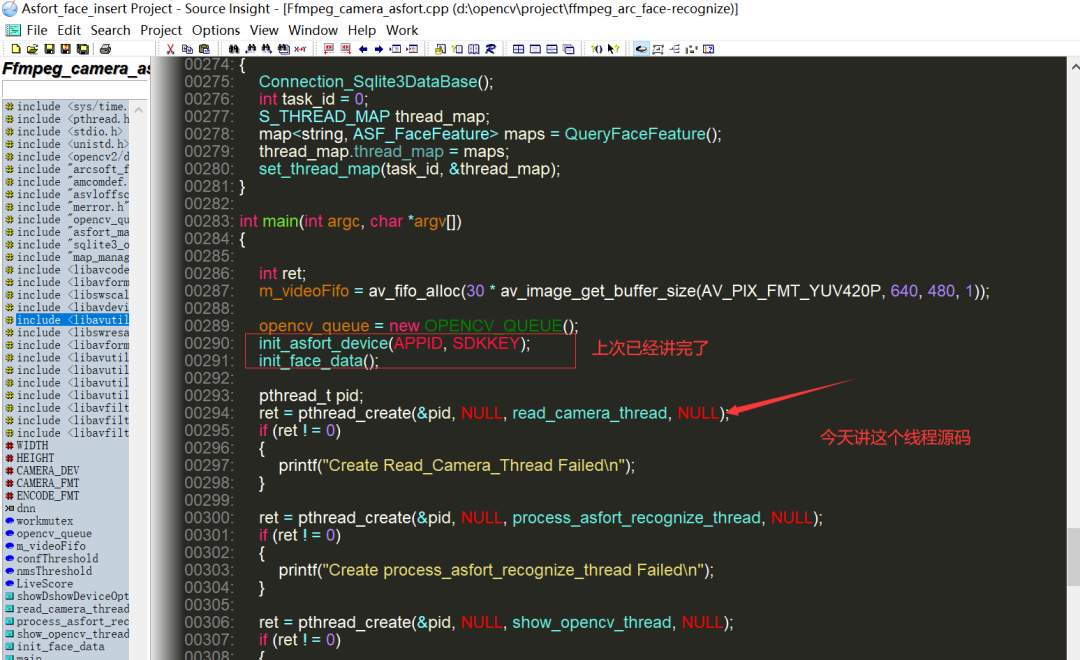Screen dimensions: 1080x660
Task: Click the symbol search input field
Action: coord(74,90)
